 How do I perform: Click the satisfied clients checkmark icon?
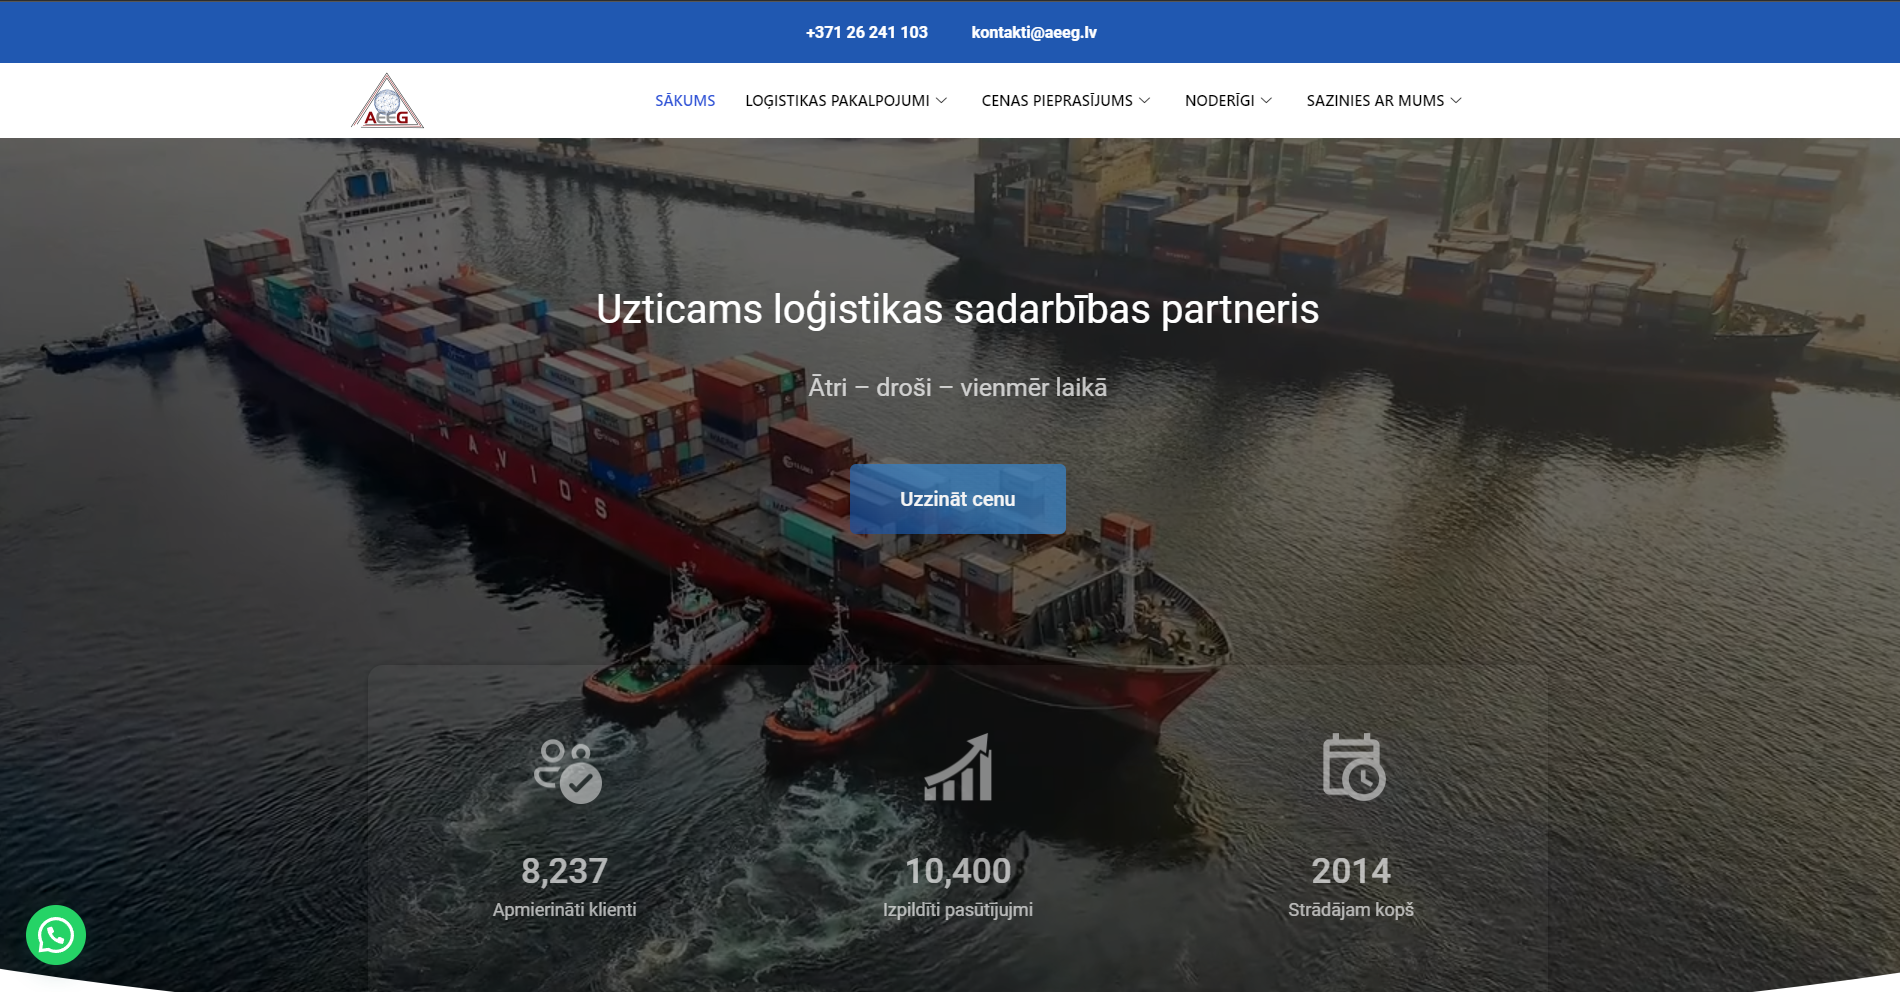pyautogui.click(x=567, y=770)
